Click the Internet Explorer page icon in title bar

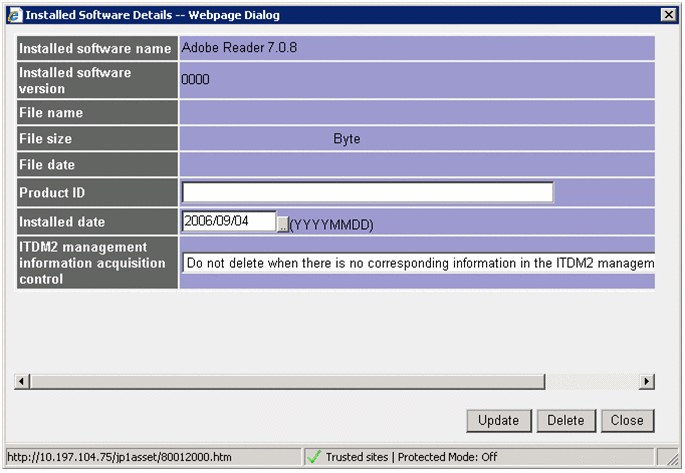pyautogui.click(x=14, y=15)
